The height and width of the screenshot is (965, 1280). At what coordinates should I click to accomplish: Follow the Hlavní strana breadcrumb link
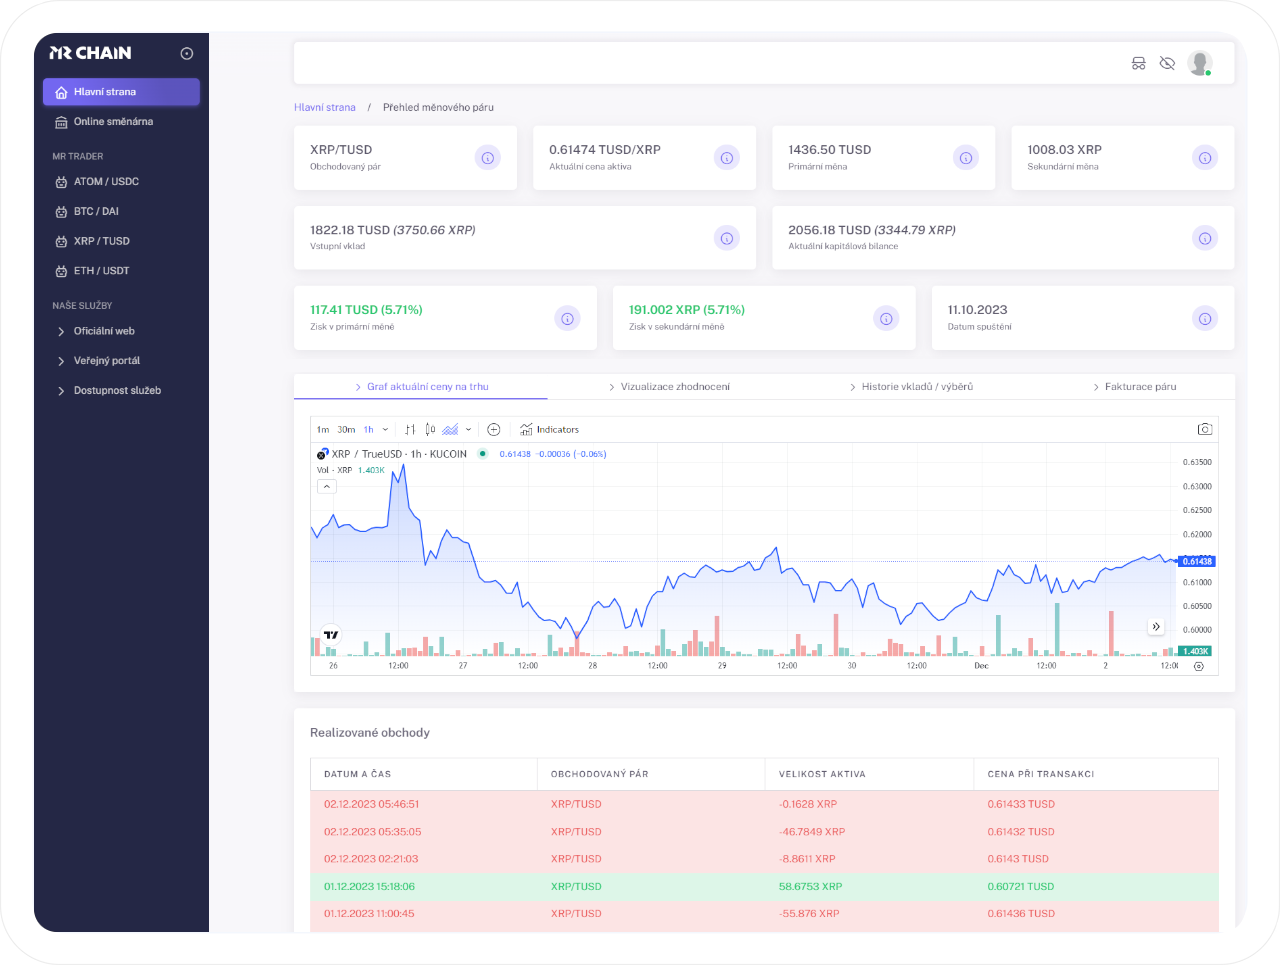click(x=325, y=107)
